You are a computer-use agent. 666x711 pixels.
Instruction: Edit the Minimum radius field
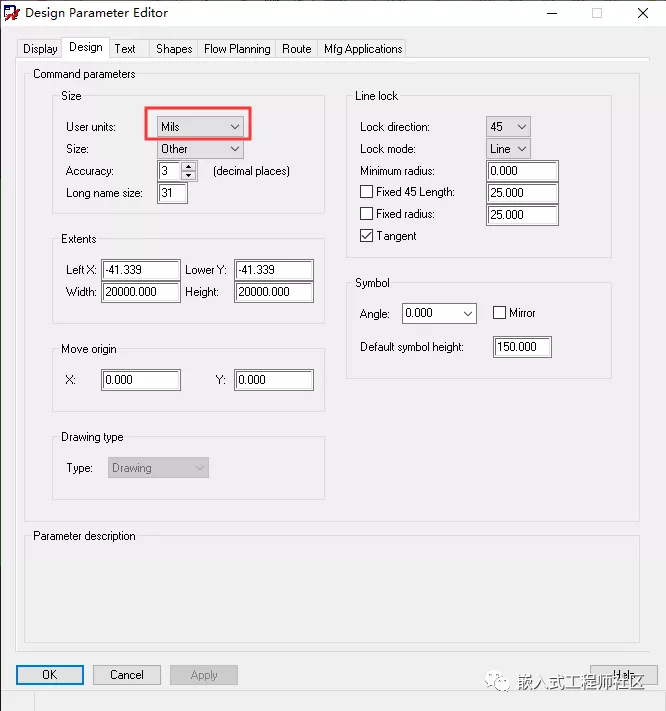(x=522, y=171)
